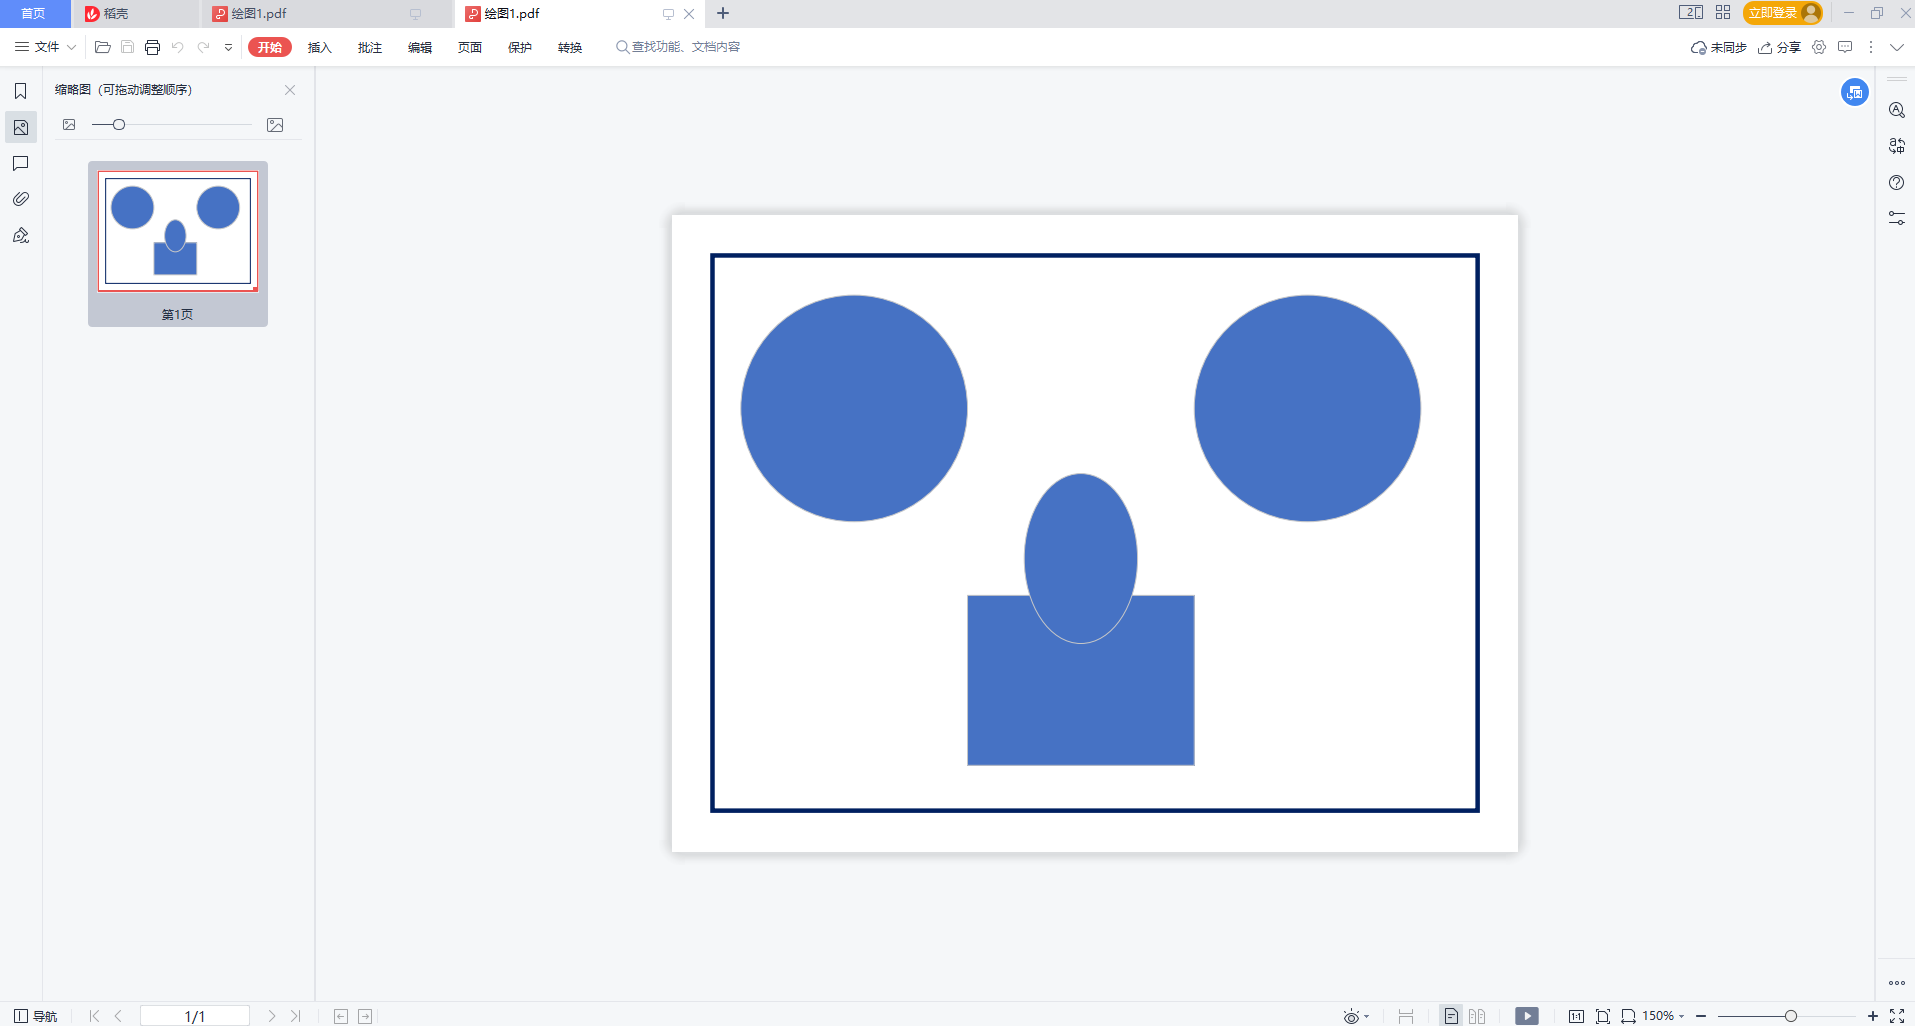This screenshot has width=1915, height=1026.
Task: Zoom in with the plus button
Action: pos(1873,1016)
